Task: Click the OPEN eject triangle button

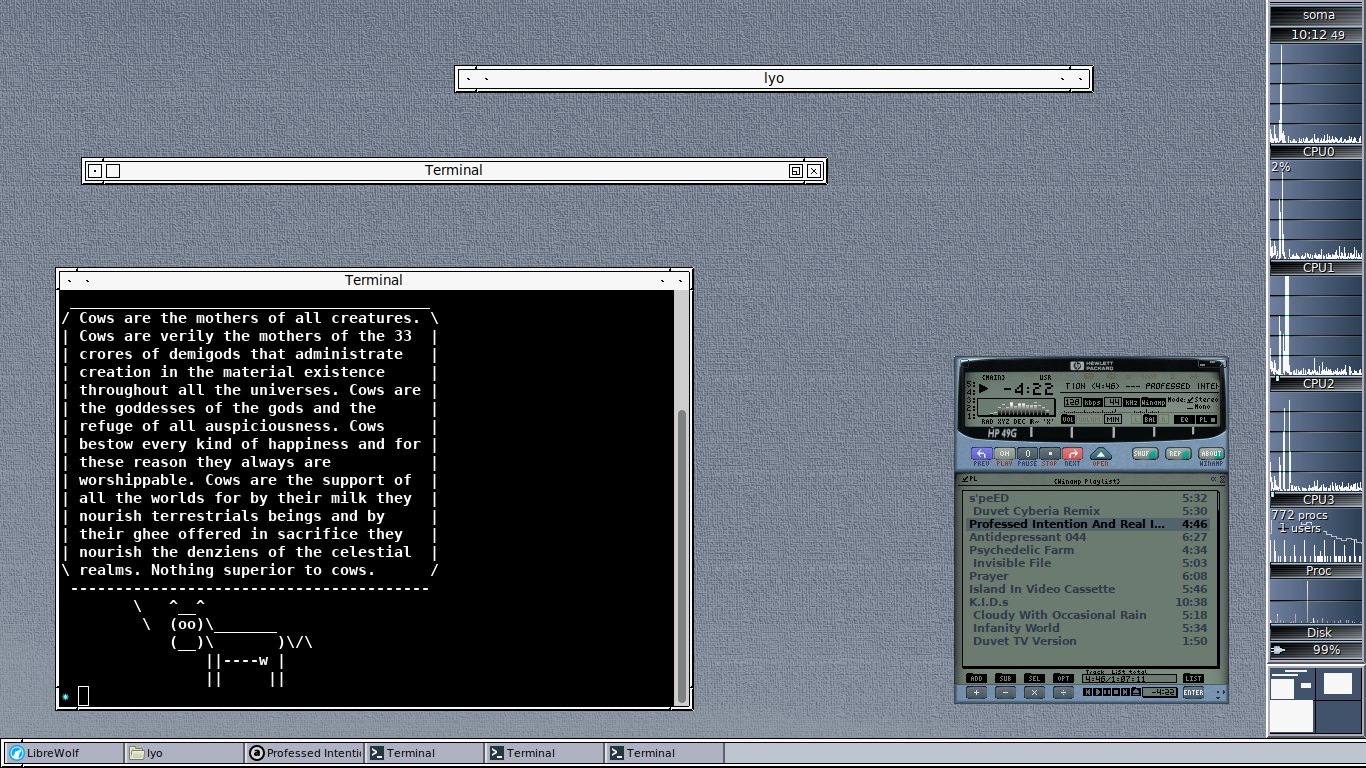Action: point(1101,454)
